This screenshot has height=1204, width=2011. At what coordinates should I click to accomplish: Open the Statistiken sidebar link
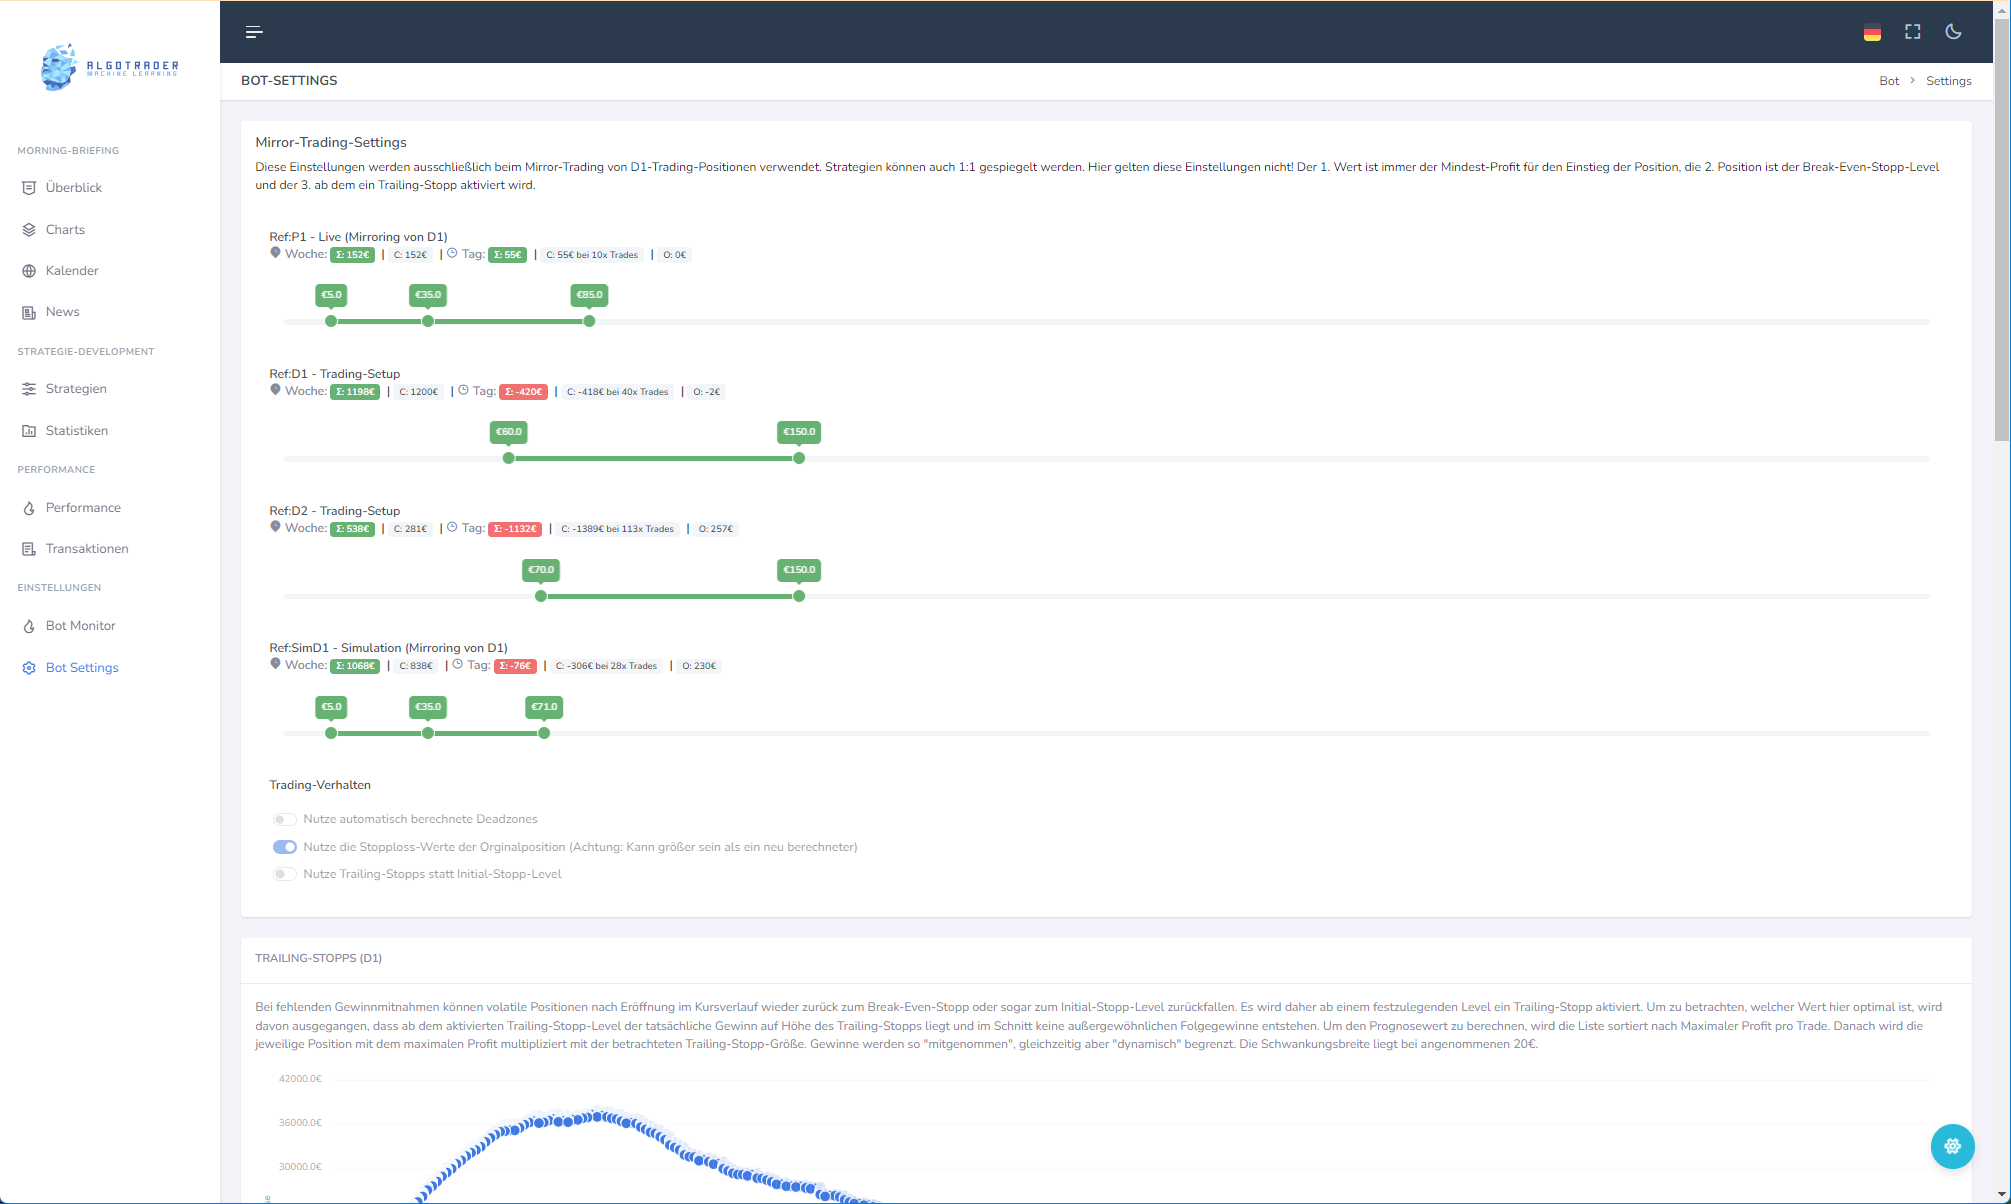[x=77, y=431]
